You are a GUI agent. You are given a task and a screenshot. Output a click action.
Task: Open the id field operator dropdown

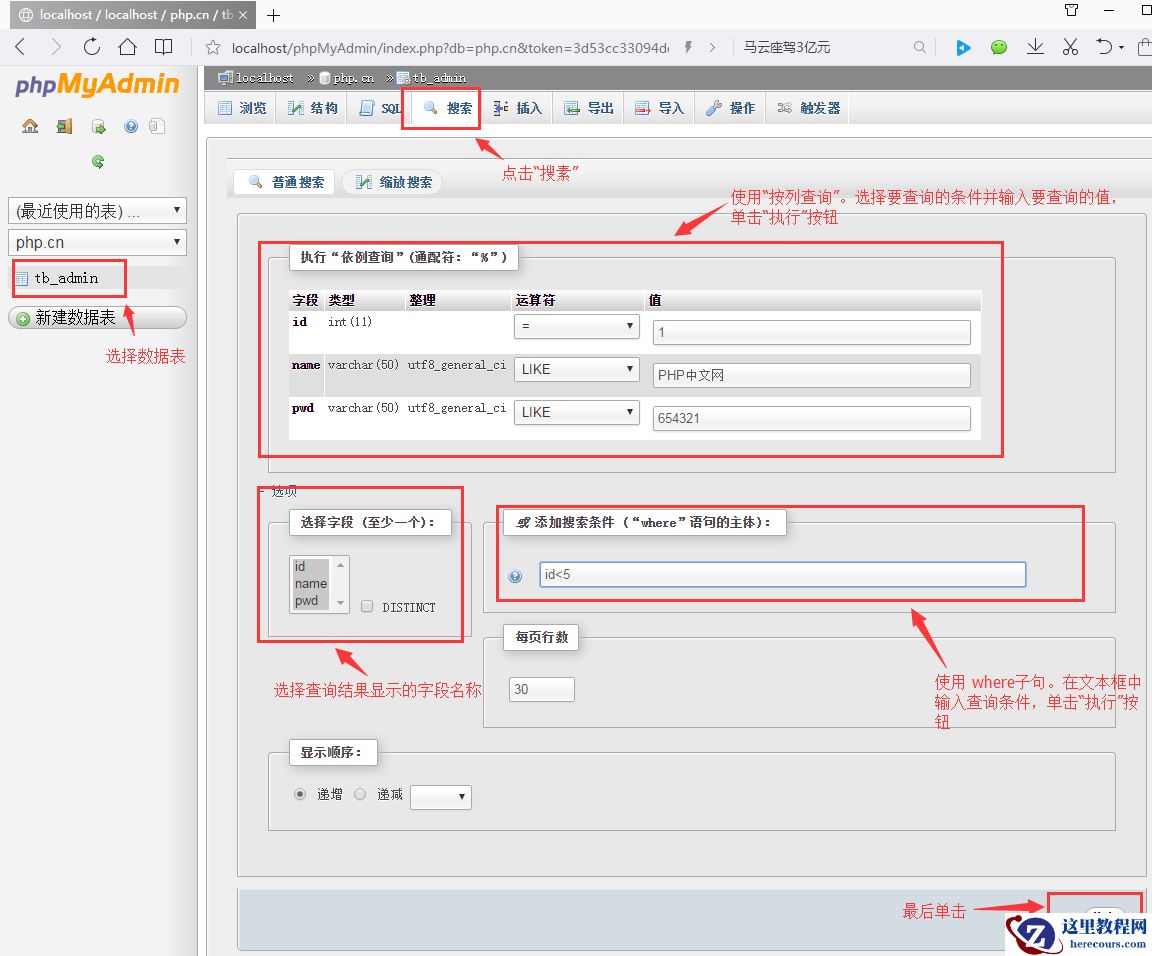click(x=577, y=326)
